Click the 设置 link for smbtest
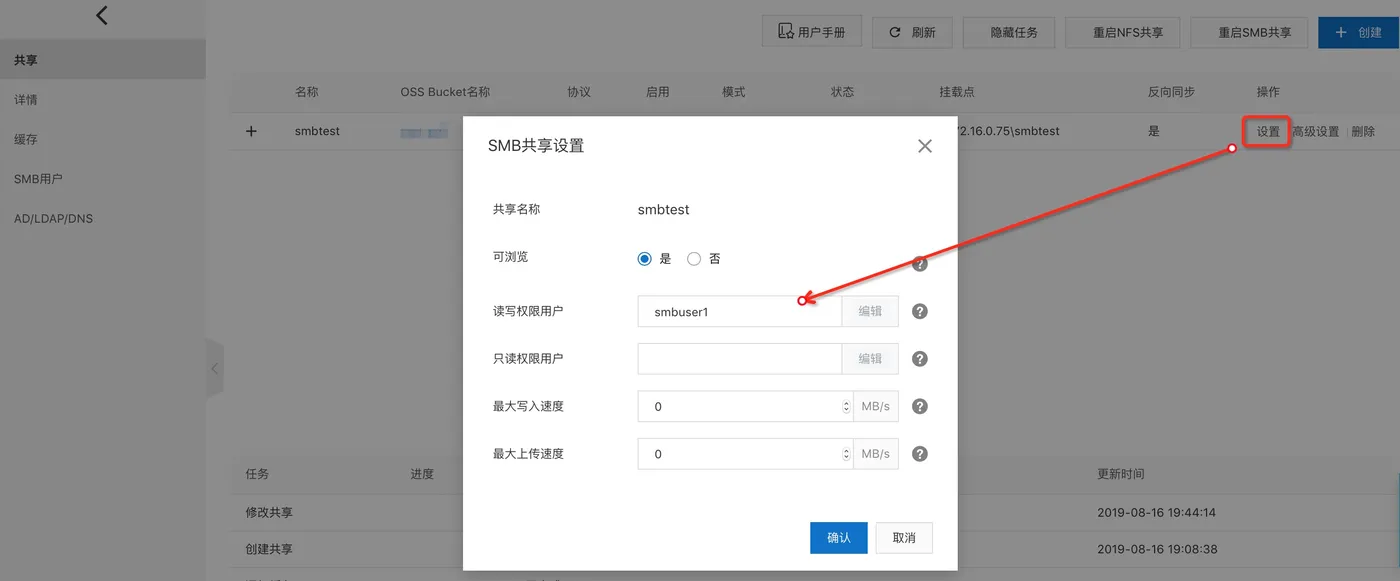 1268,131
